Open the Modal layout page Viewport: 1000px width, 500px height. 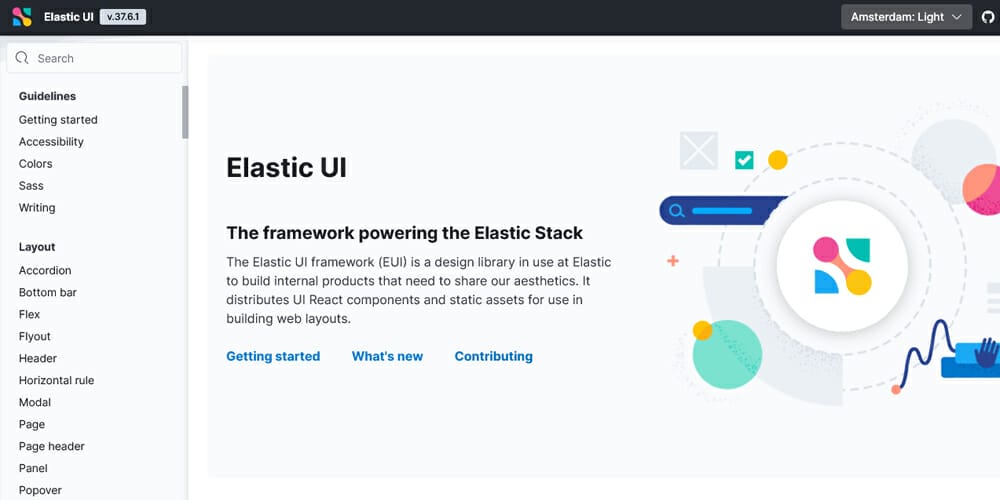(35, 402)
